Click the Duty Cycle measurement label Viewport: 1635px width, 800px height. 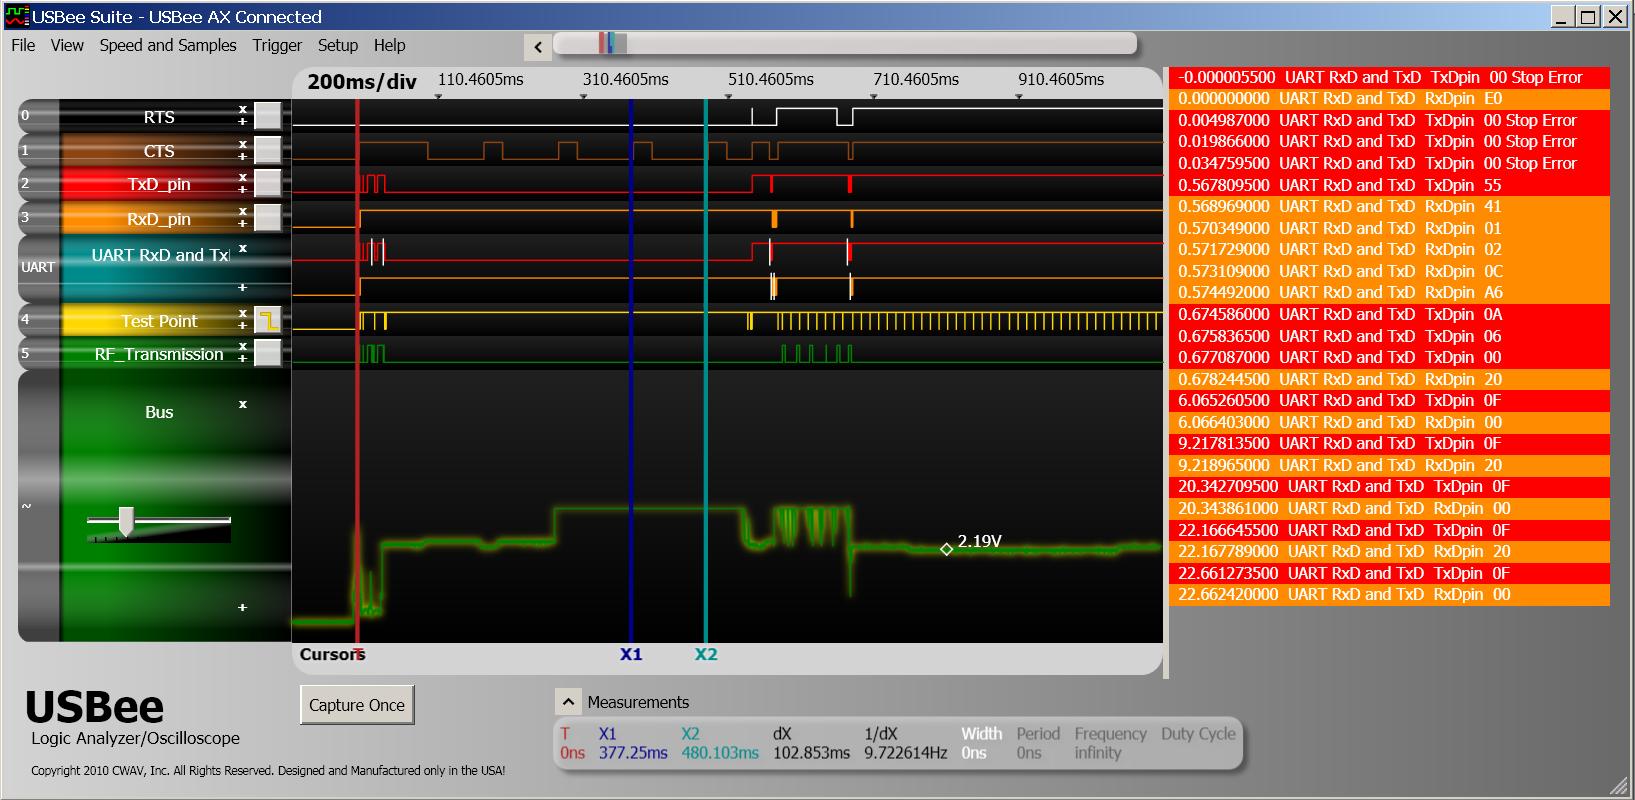[x=1198, y=734]
